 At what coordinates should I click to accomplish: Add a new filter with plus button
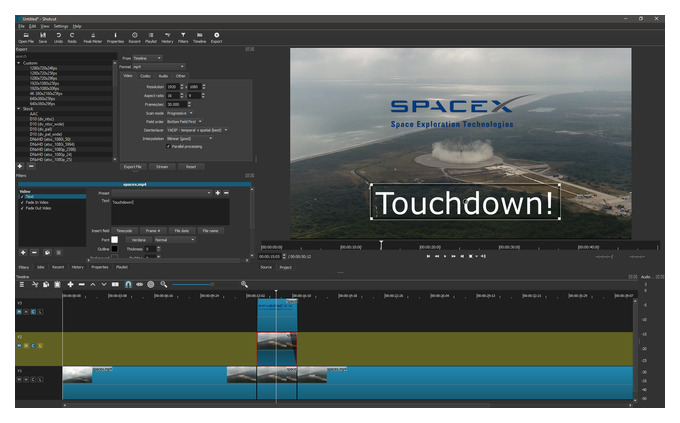(x=23, y=252)
